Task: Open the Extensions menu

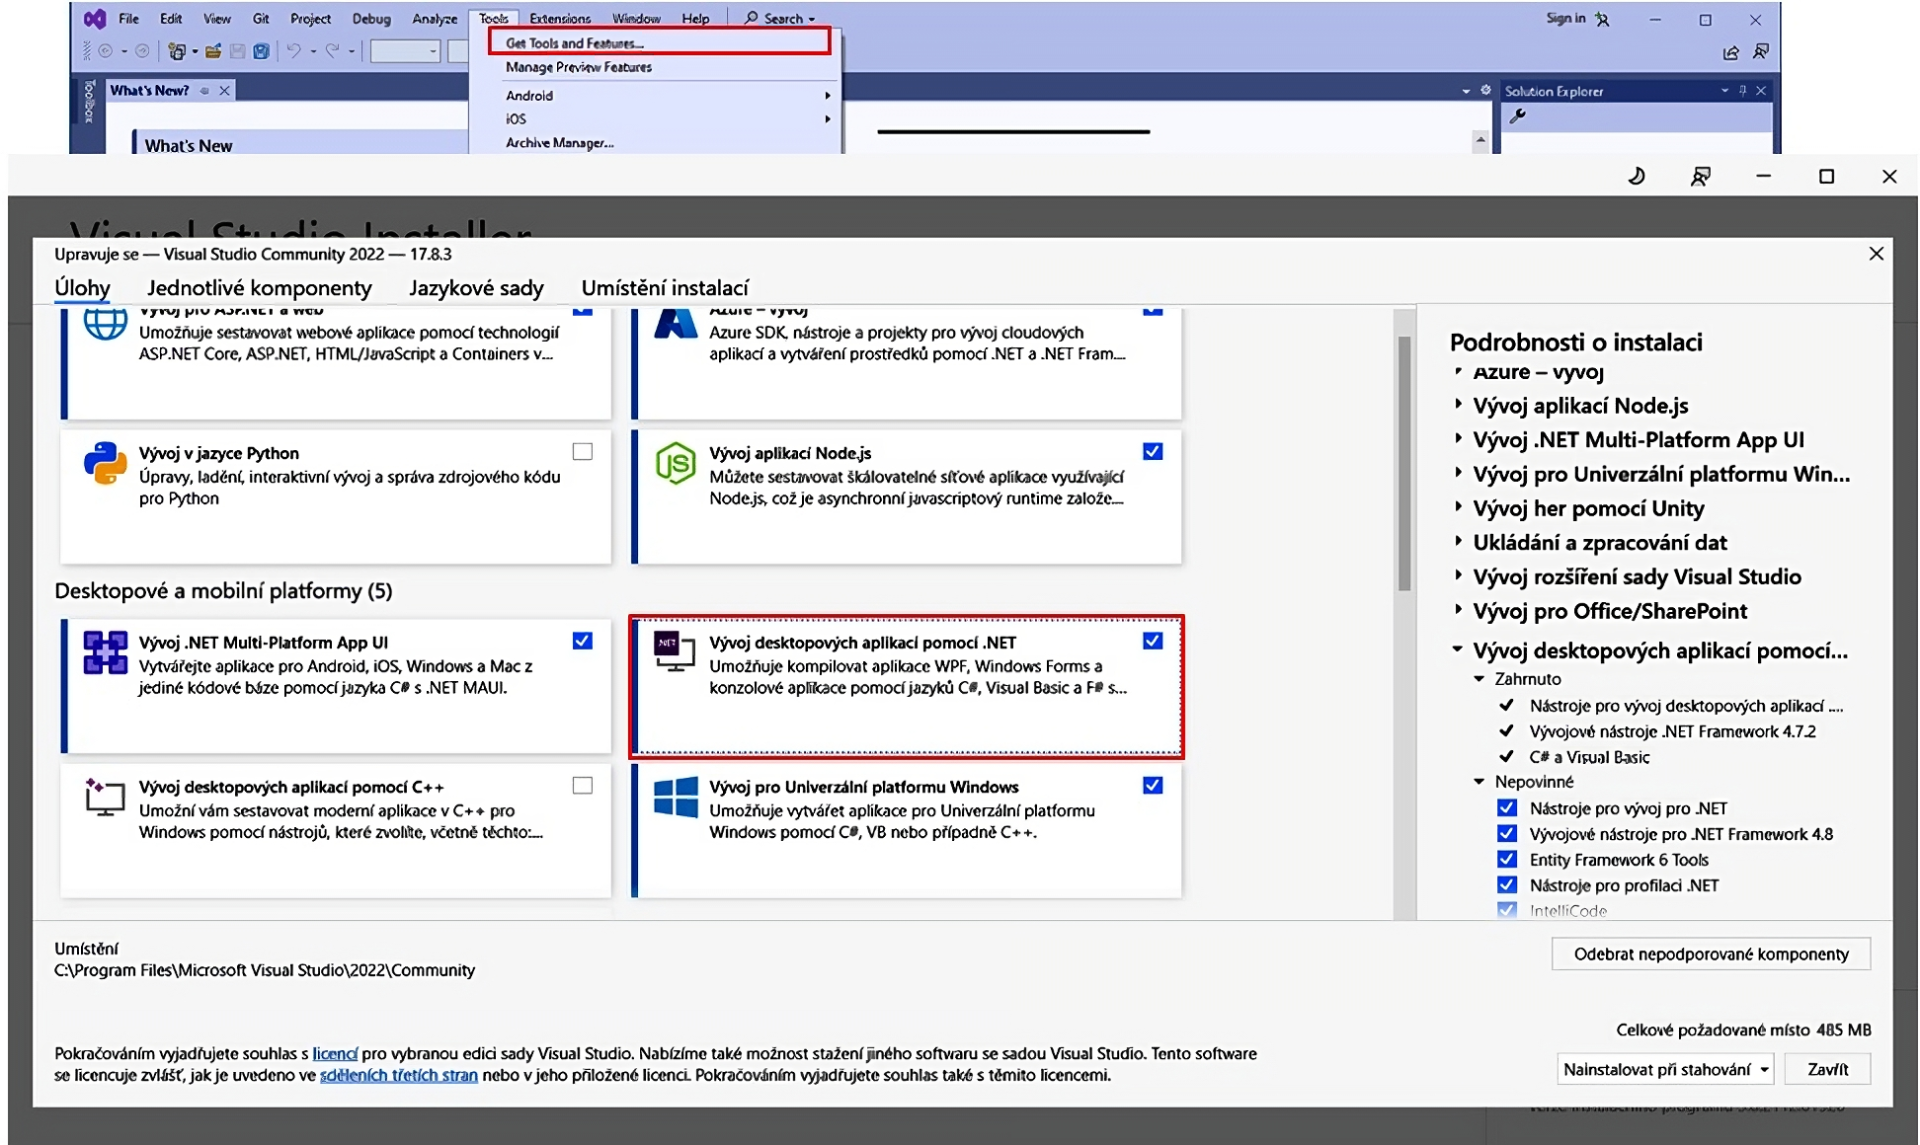Action: (x=560, y=18)
